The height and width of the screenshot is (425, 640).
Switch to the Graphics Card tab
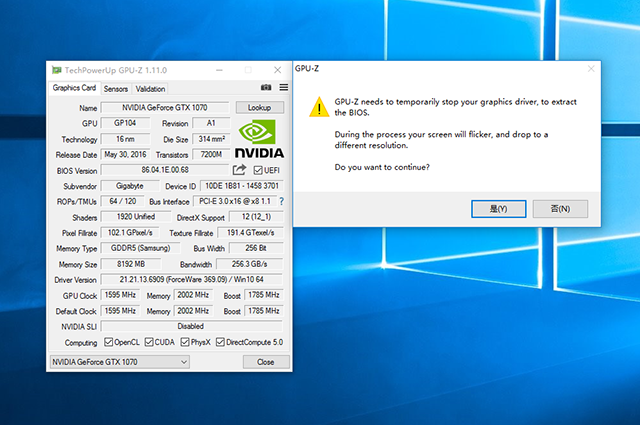(74, 88)
